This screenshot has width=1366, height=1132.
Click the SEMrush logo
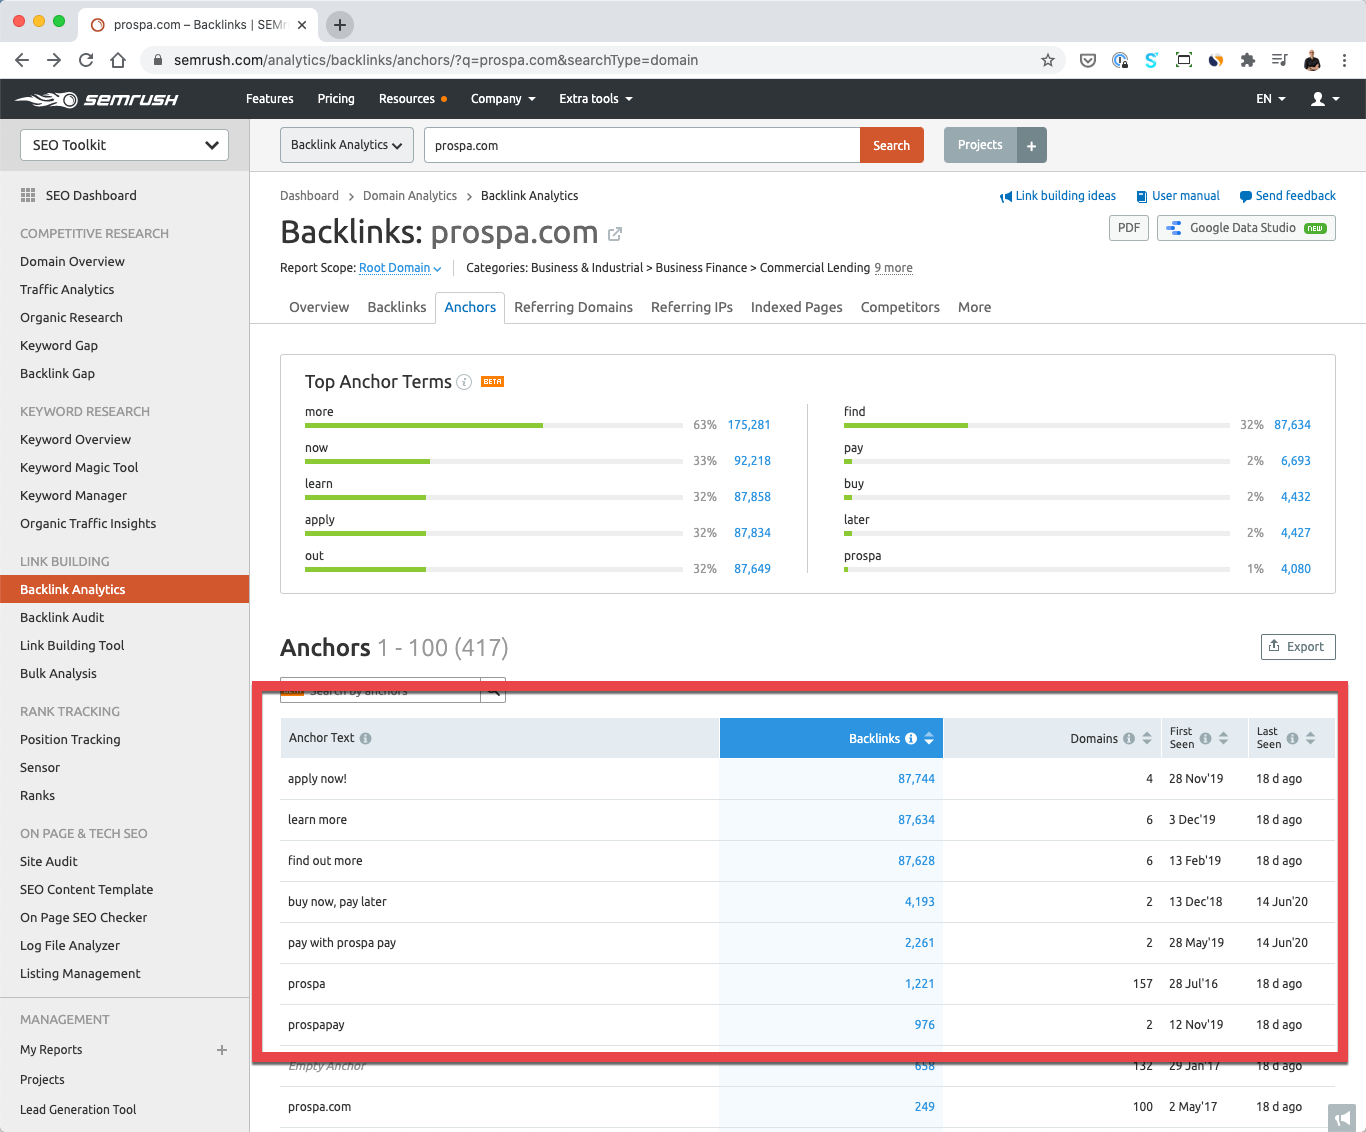click(x=97, y=99)
